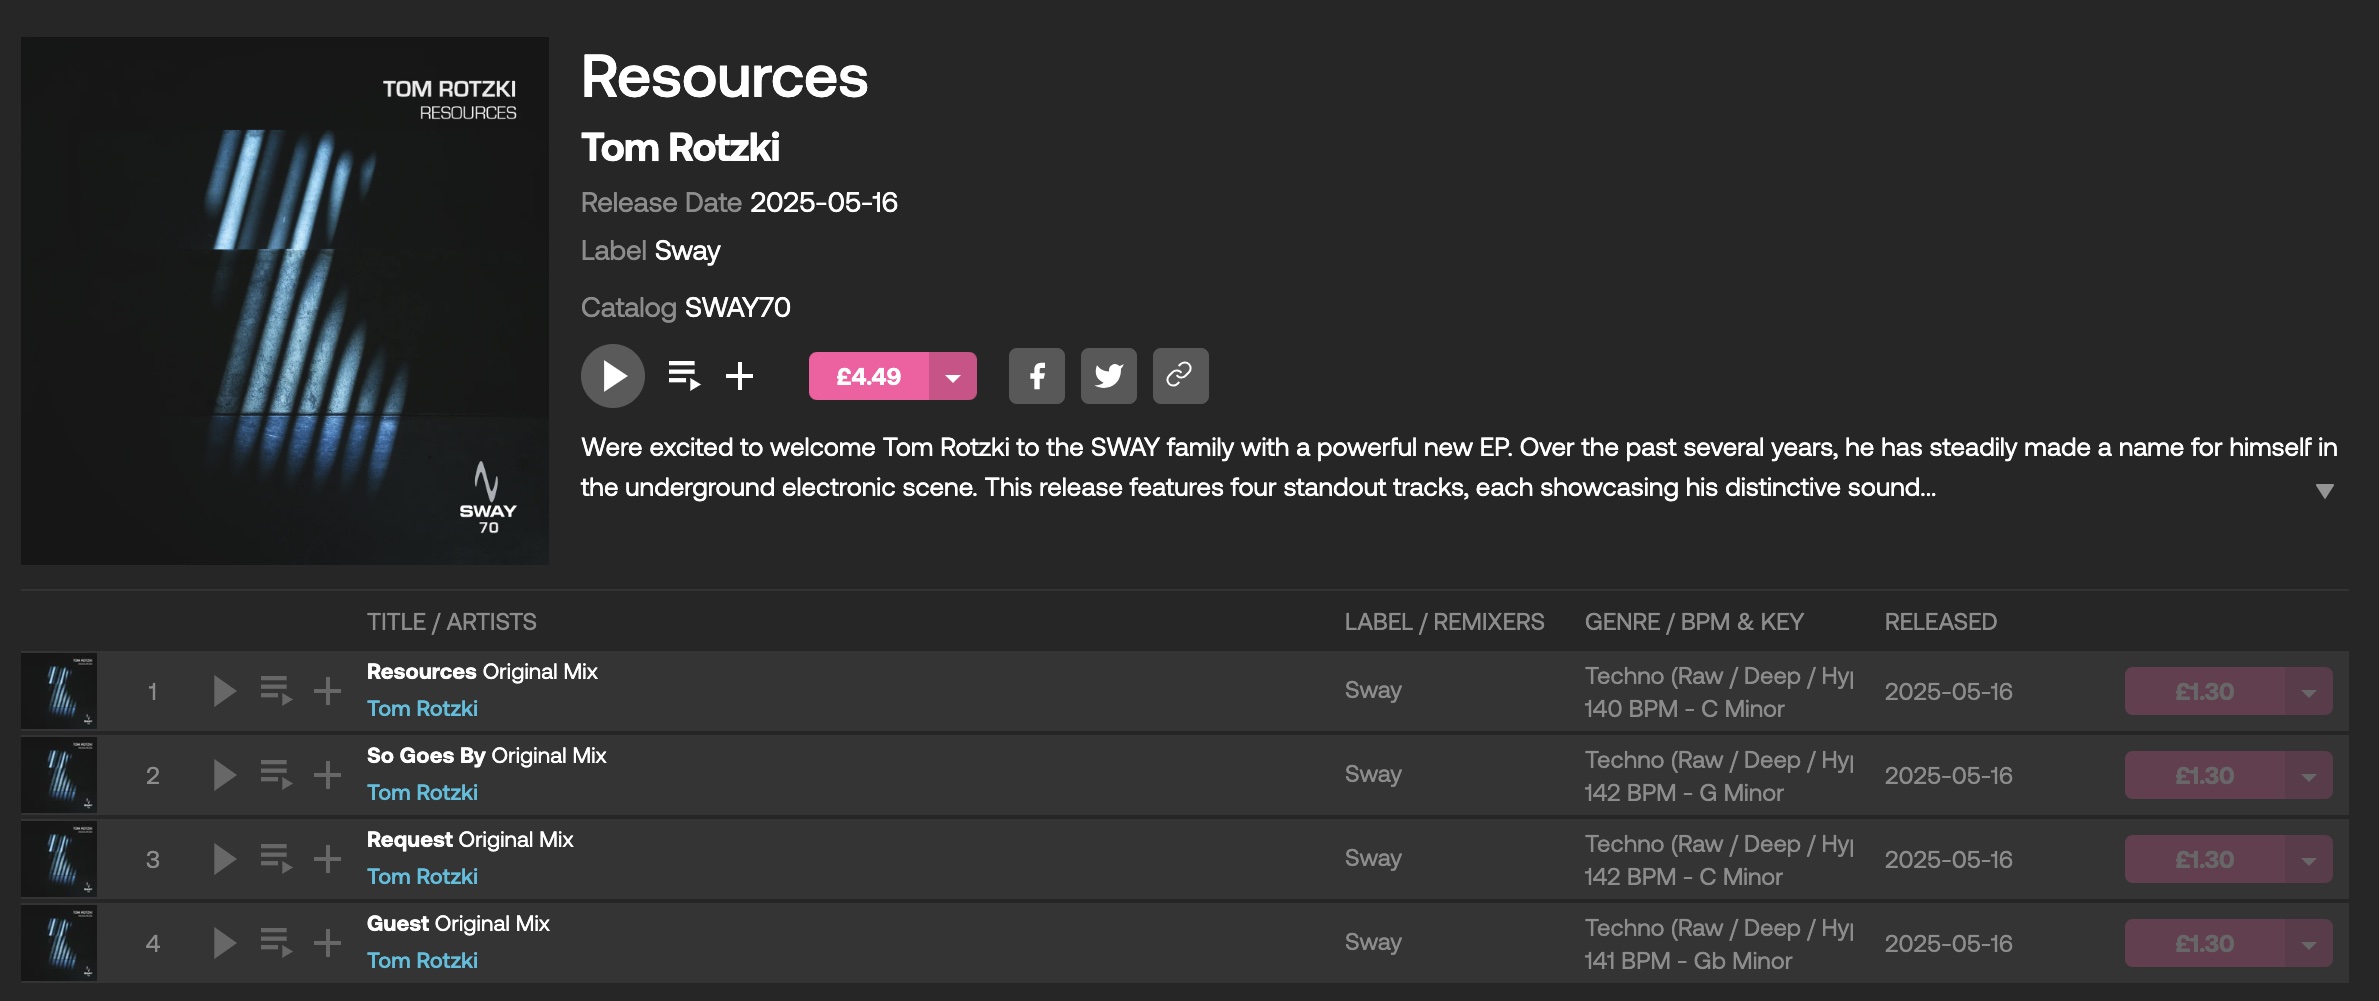
Task: Click the large album cover artwork
Action: [x=285, y=301]
